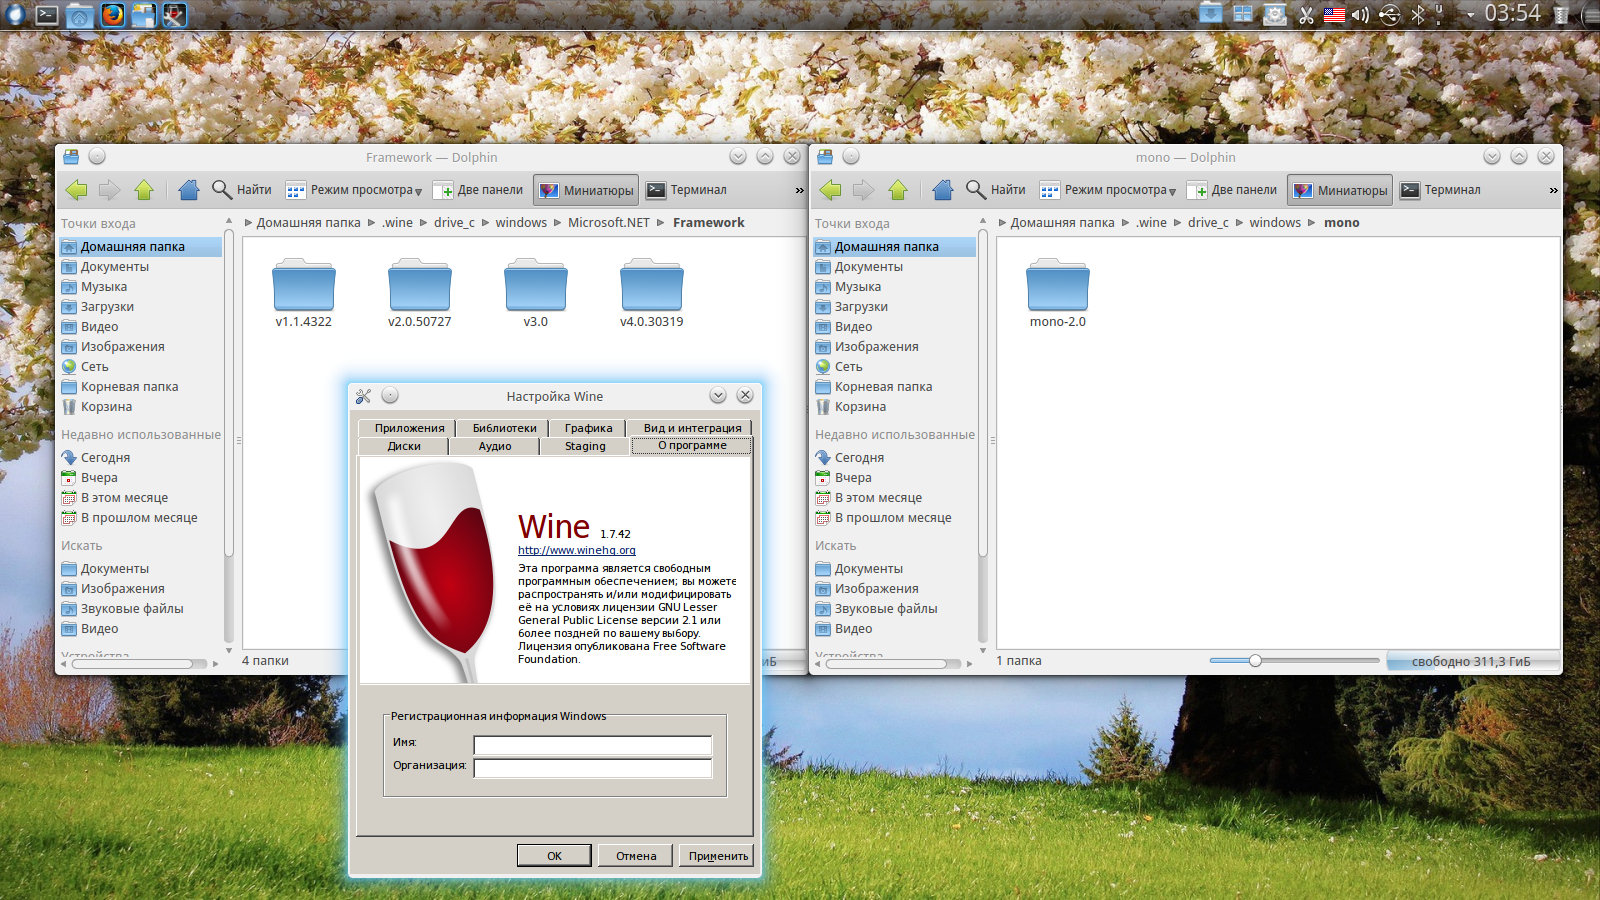Open Терминал in mono window toolbar
This screenshot has width=1600, height=900.
[x=1440, y=190]
